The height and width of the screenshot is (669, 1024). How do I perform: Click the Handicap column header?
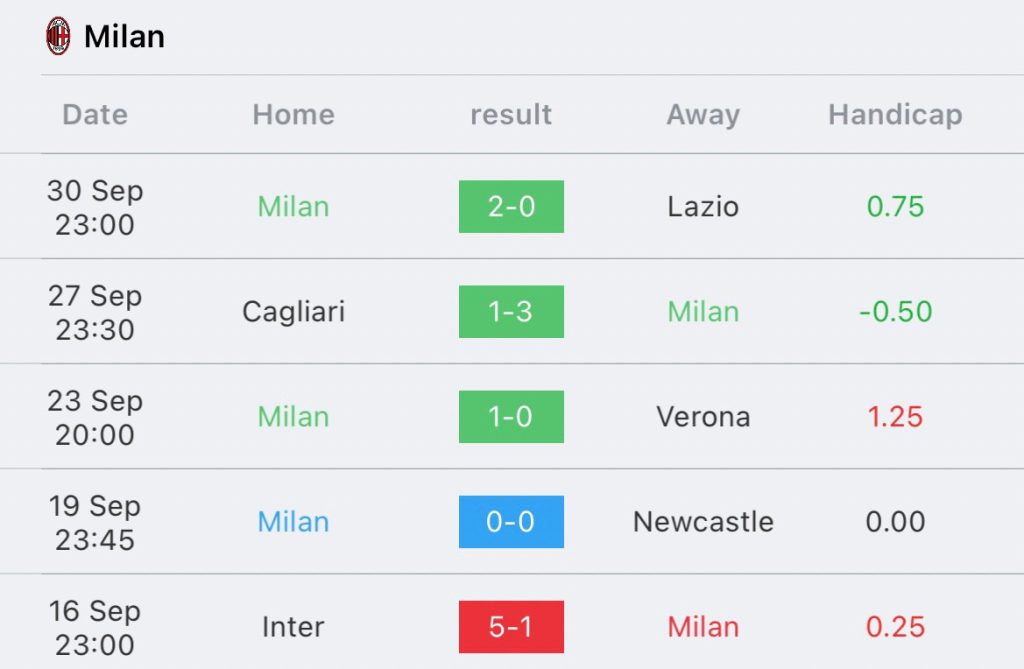click(895, 115)
